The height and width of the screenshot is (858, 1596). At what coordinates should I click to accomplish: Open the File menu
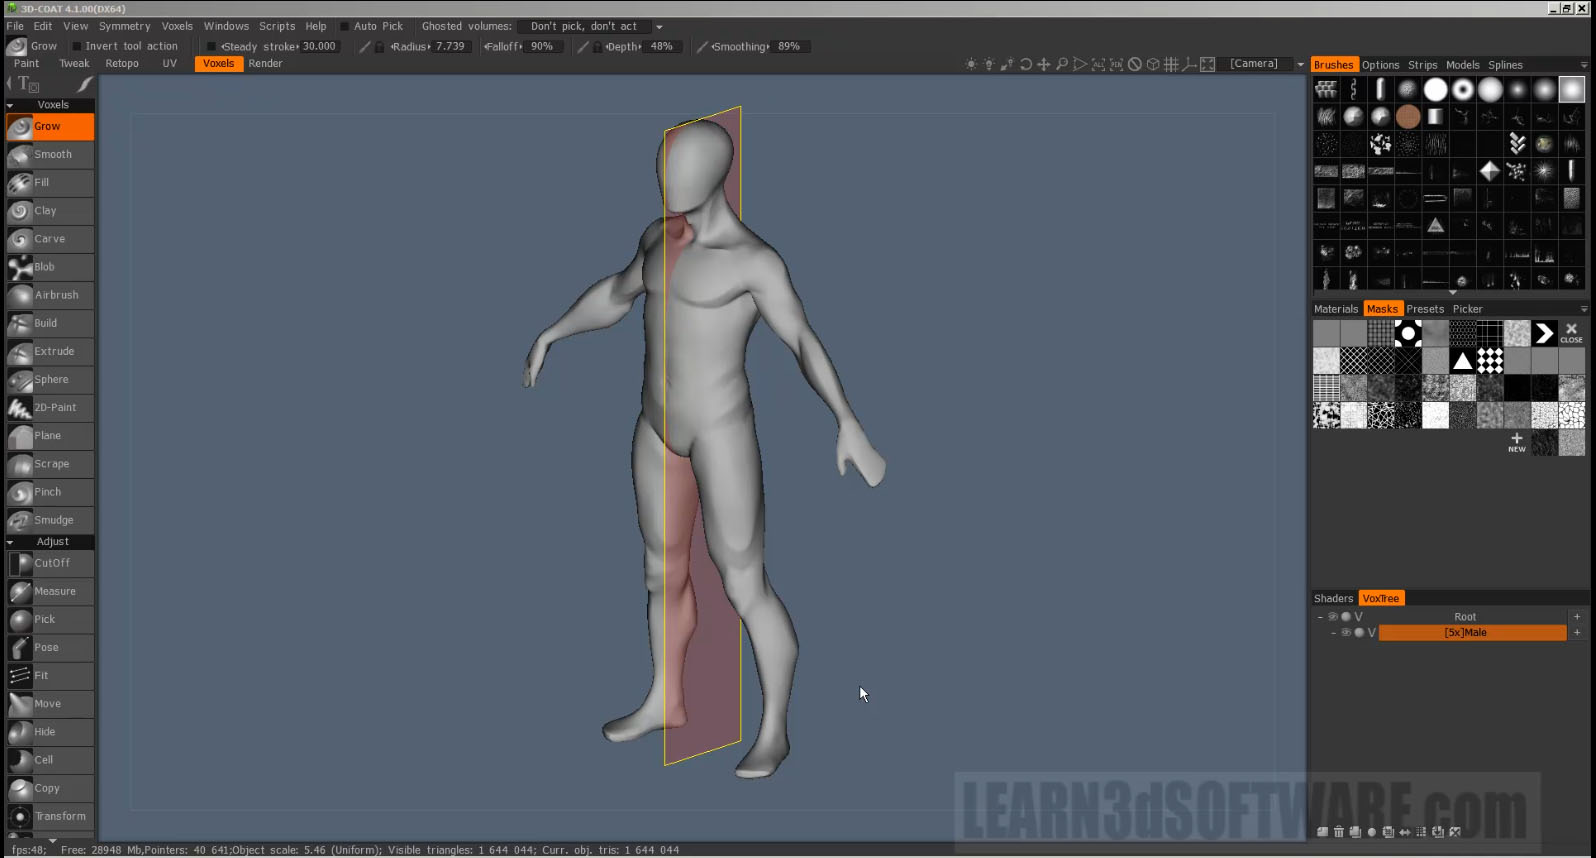15,27
